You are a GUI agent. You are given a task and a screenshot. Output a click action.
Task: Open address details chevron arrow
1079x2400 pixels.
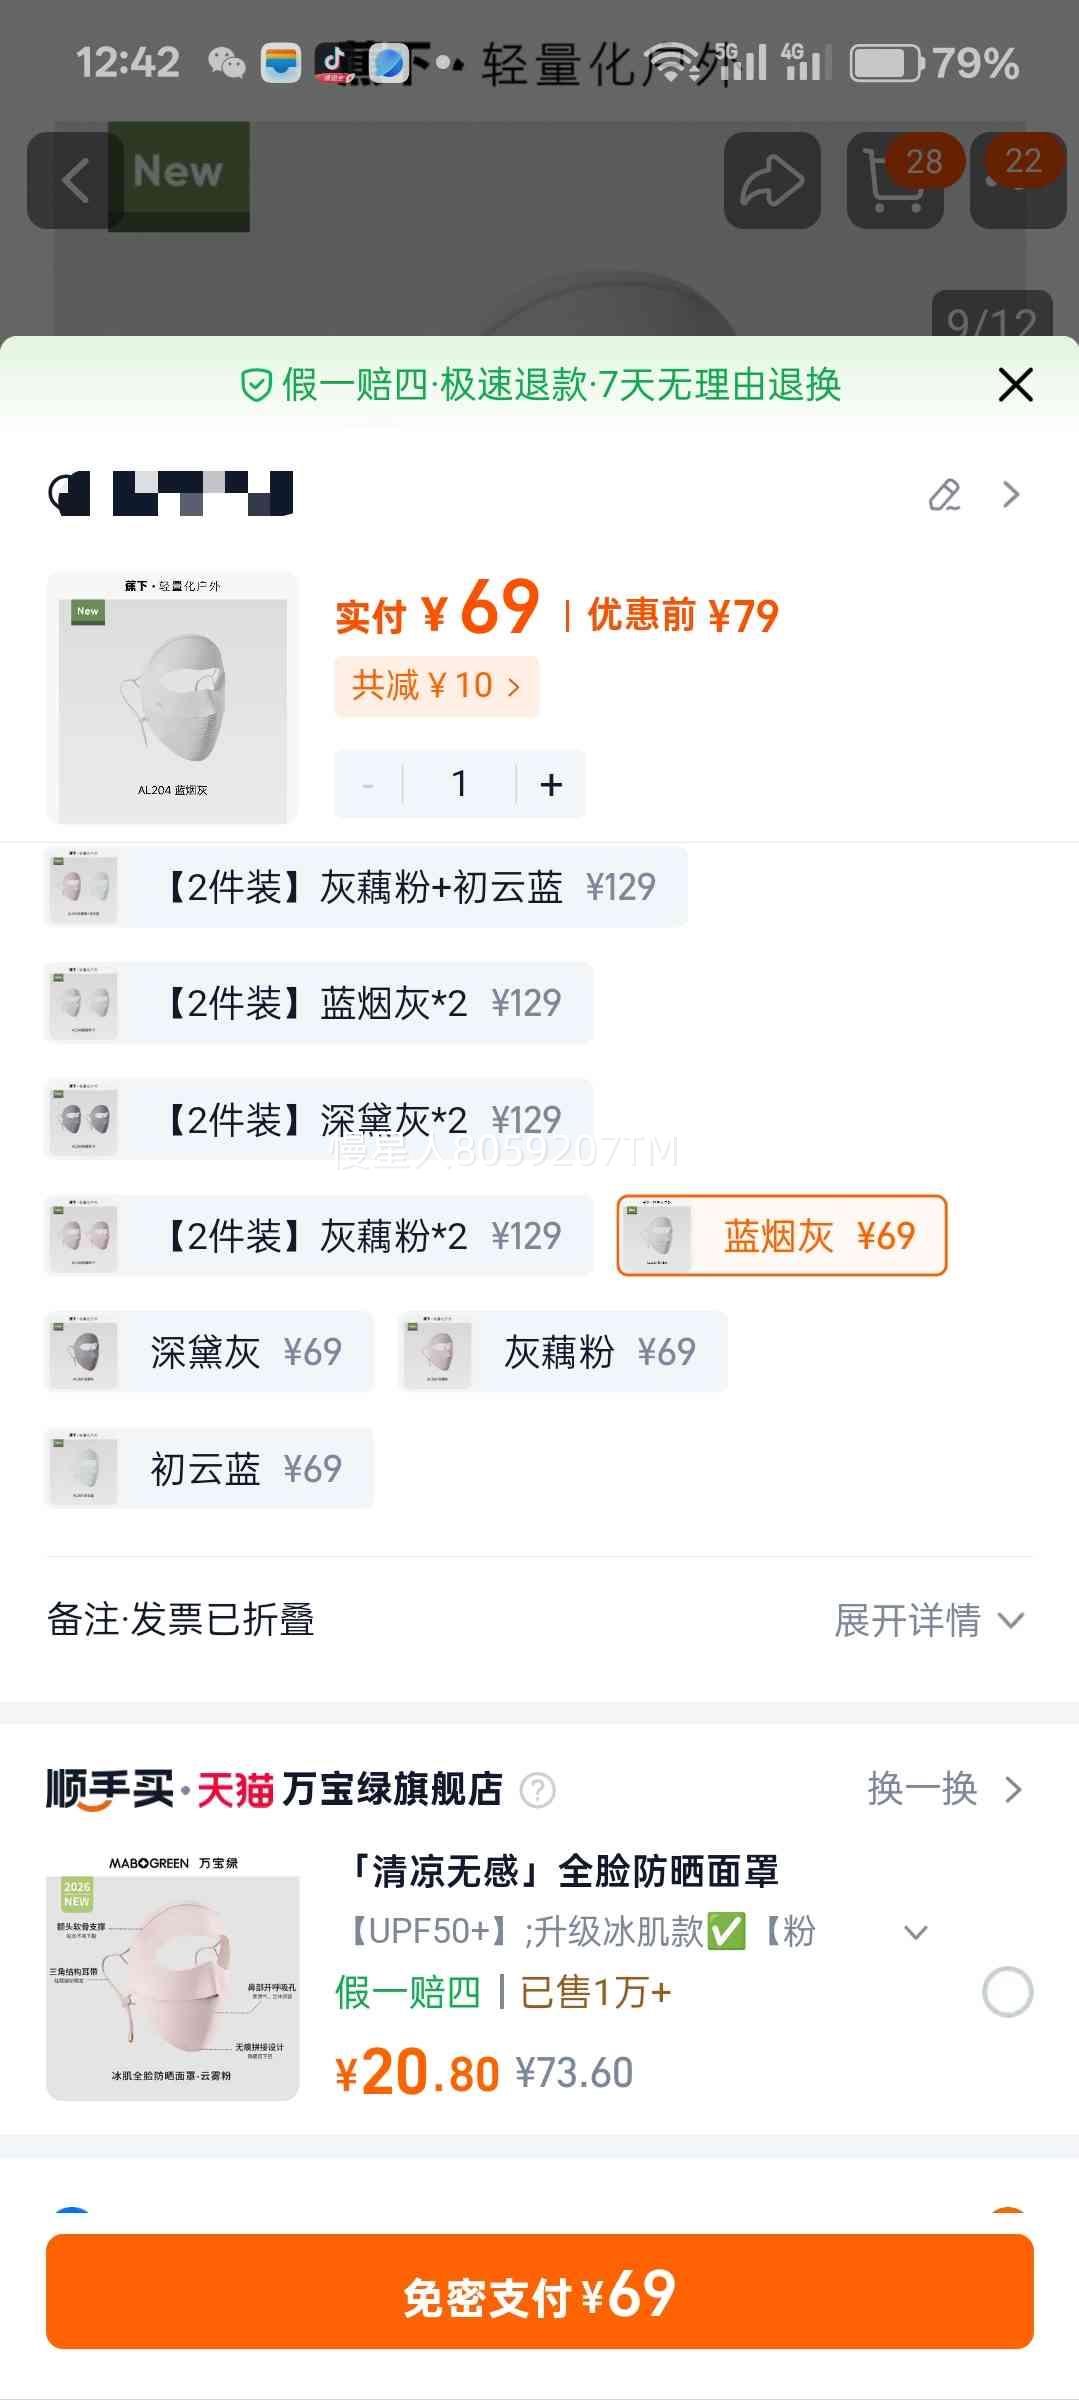coord(1011,495)
